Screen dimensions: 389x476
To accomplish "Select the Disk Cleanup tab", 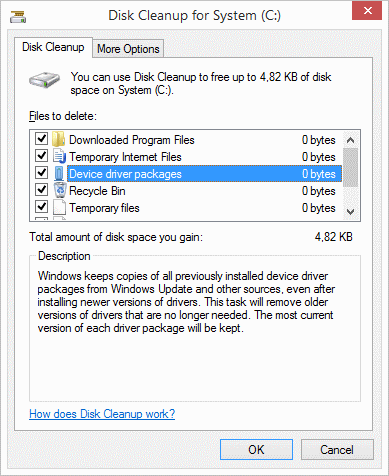I will point(53,47).
